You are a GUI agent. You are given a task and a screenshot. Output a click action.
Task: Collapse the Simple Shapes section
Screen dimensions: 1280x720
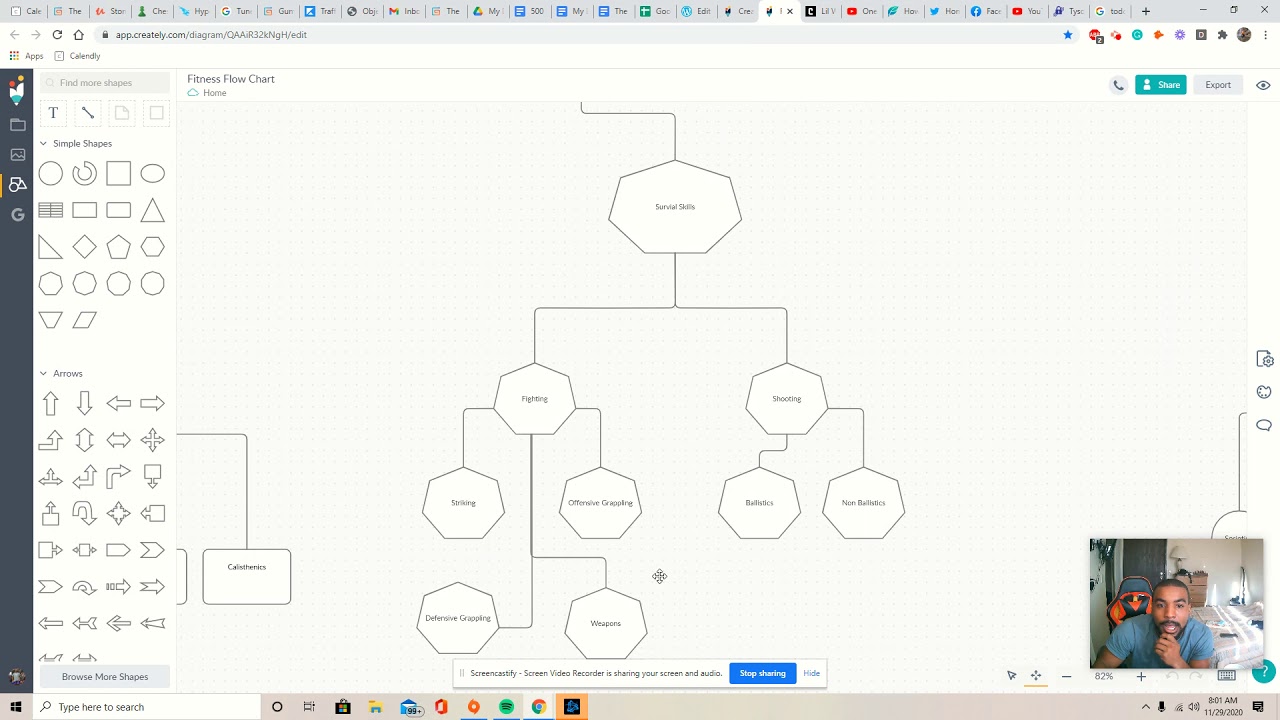[43, 143]
